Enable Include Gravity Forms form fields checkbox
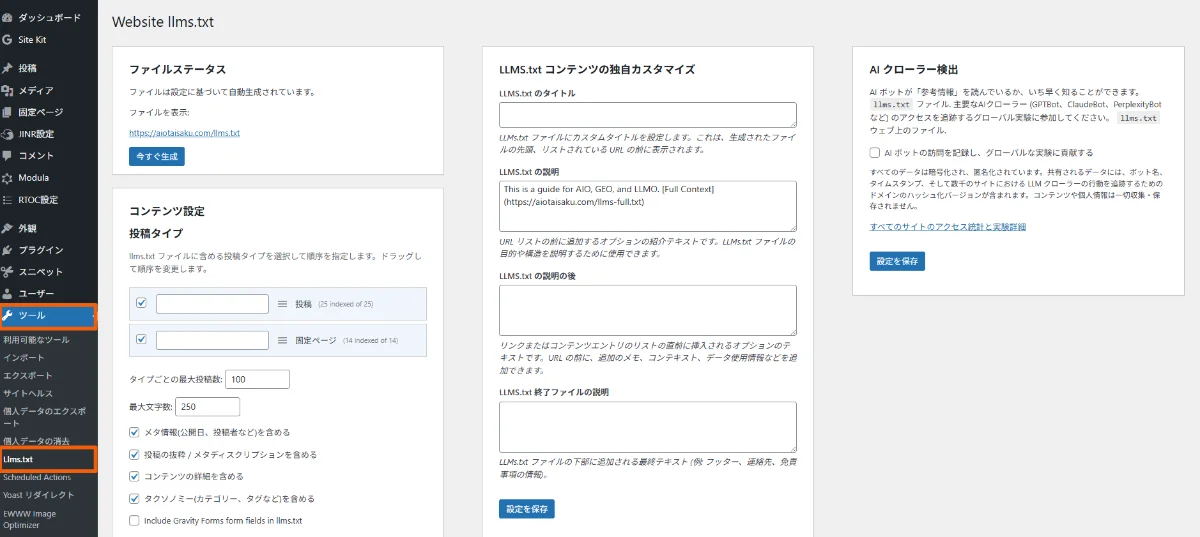The height and width of the screenshot is (537, 1200). [x=135, y=520]
